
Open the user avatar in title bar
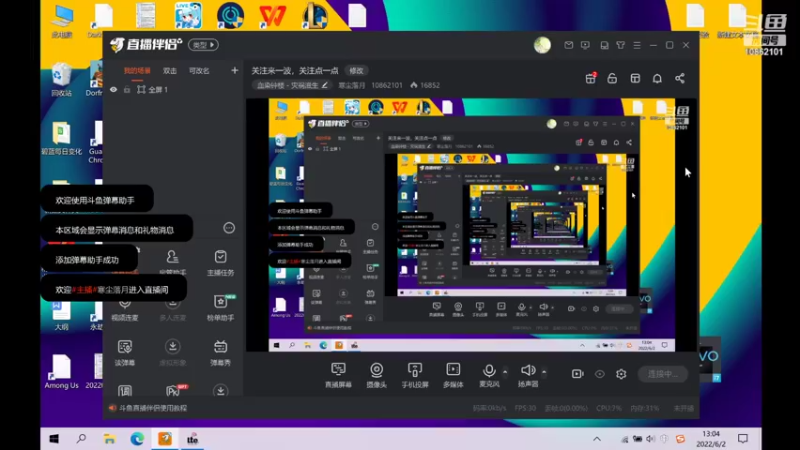coord(542,45)
